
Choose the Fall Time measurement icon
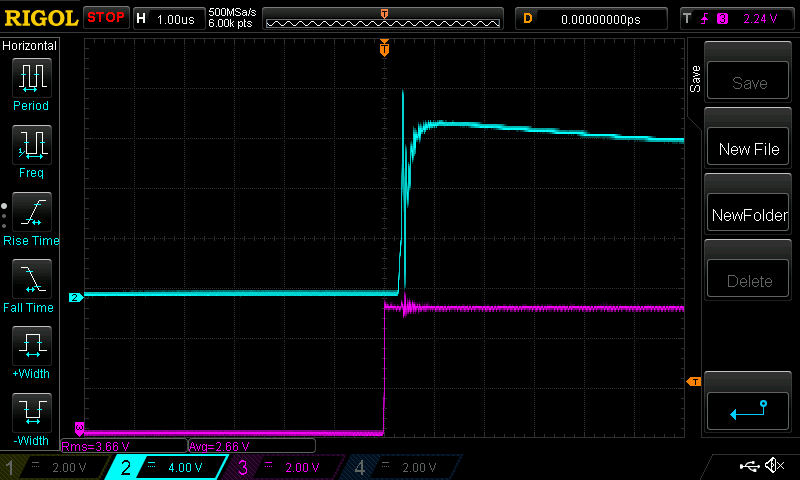click(x=31, y=279)
